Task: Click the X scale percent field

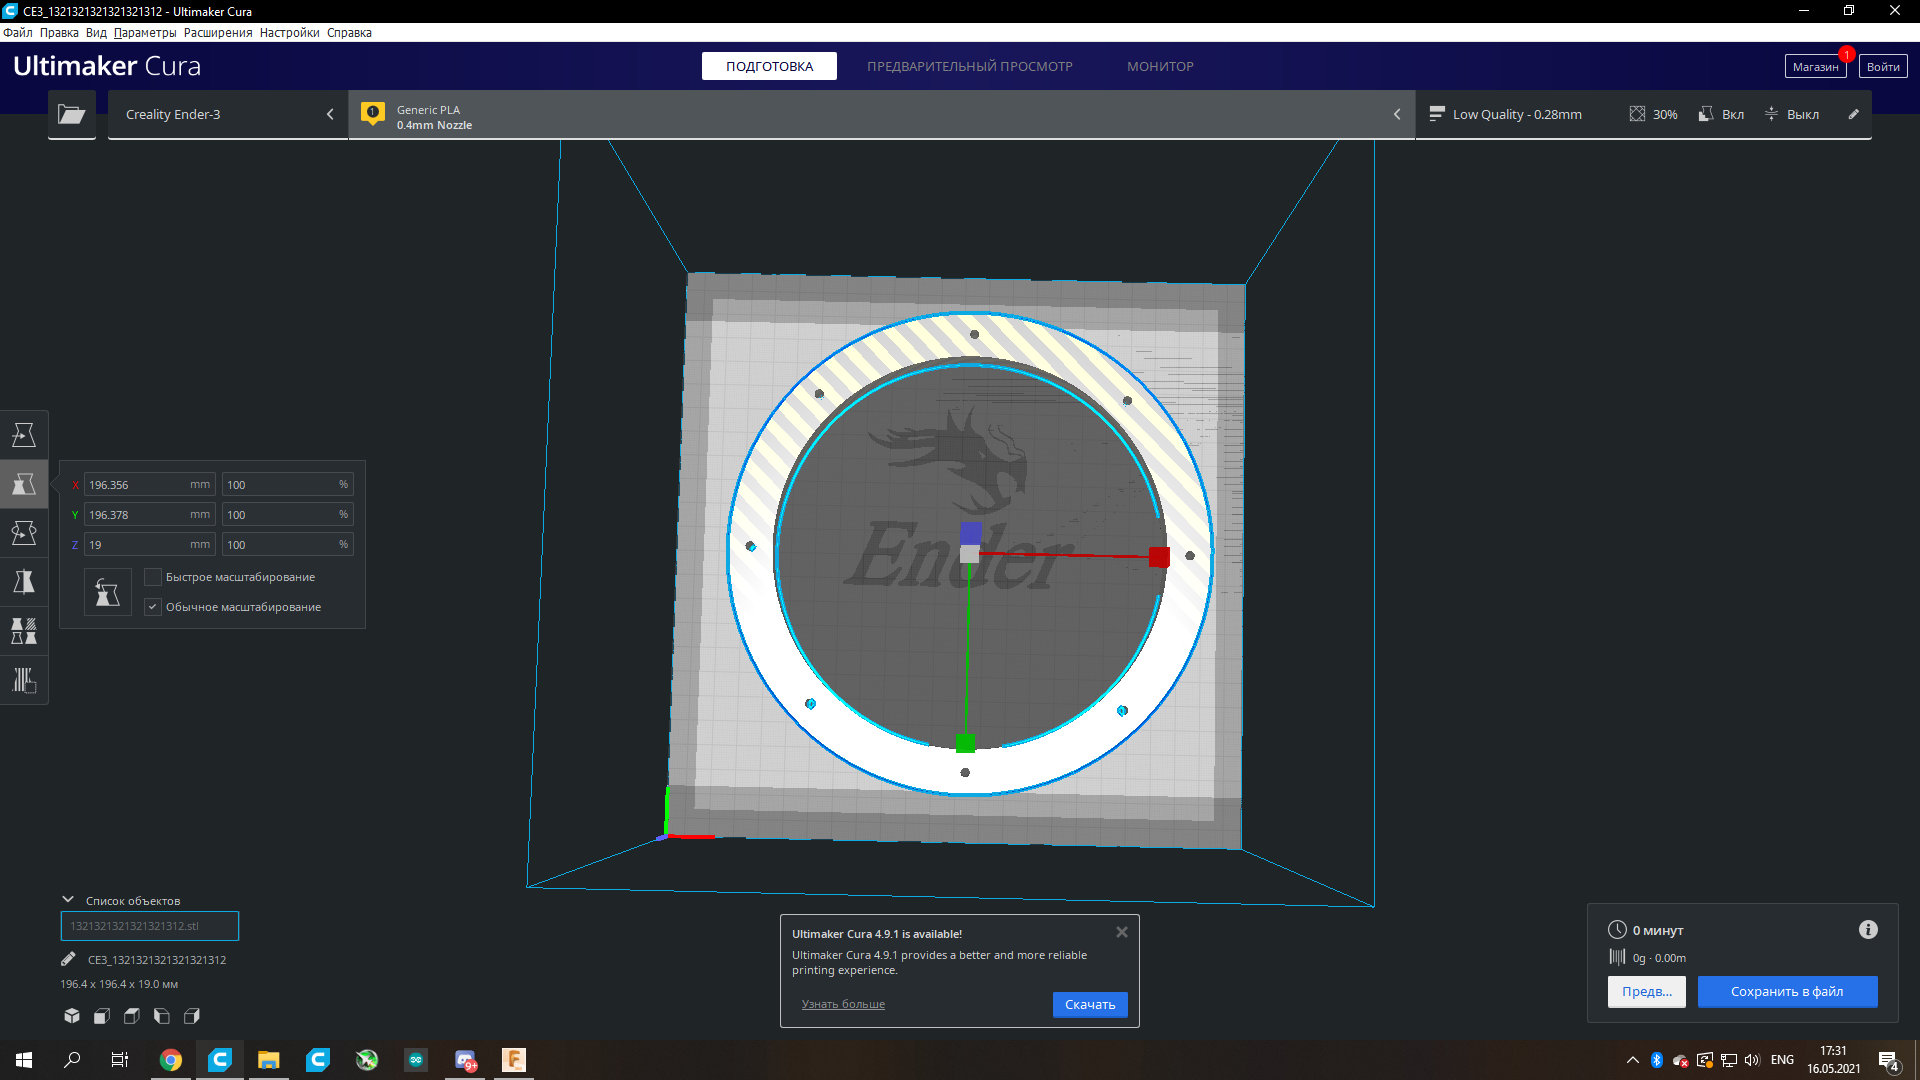Action: tap(287, 485)
